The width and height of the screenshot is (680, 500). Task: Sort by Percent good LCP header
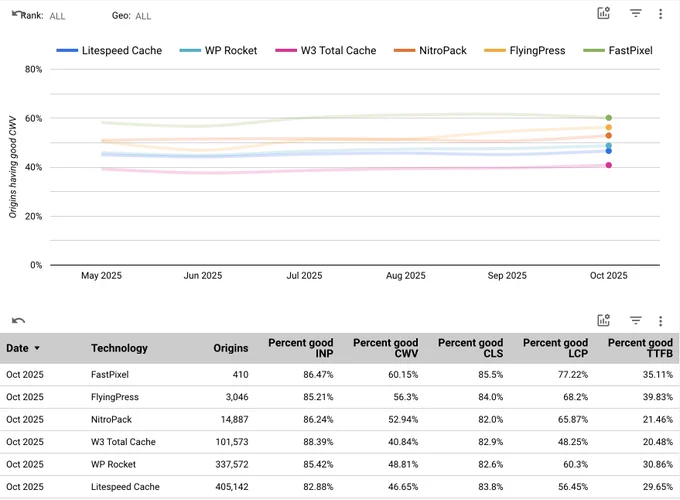tap(556, 348)
